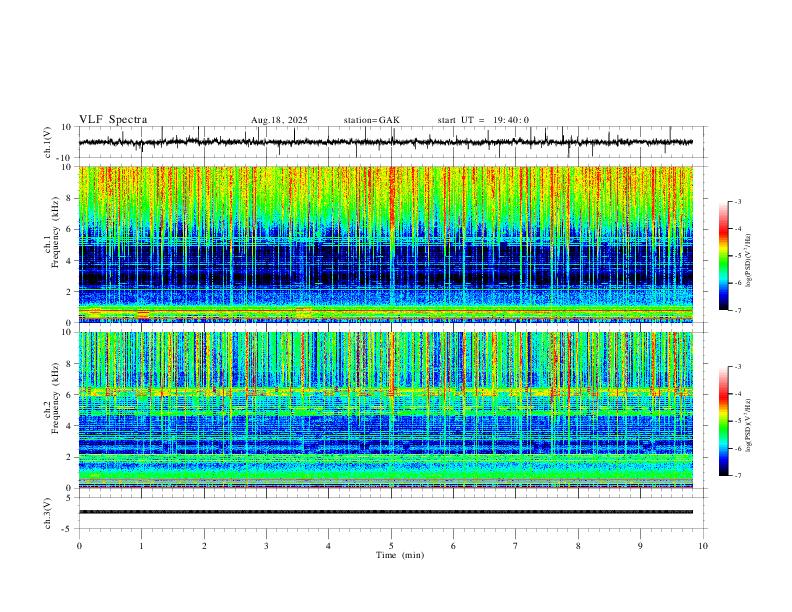Image resolution: width=792 pixels, height=612 pixels.
Task: Click the last time axis tick label "10"
Action: click(x=703, y=546)
